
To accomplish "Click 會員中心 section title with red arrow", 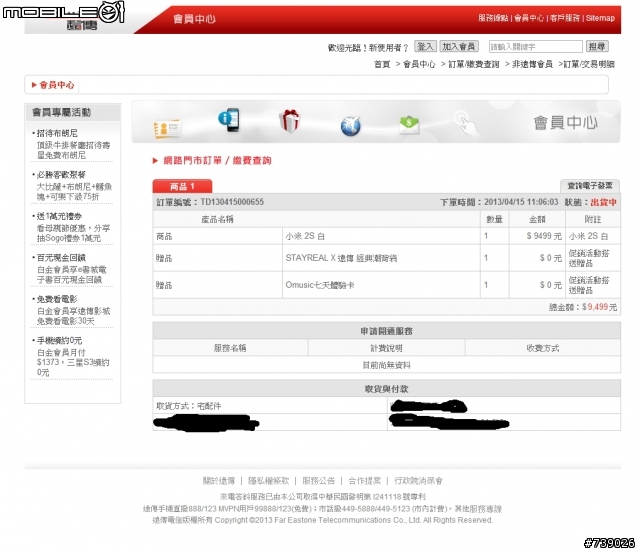I will click(x=53, y=85).
